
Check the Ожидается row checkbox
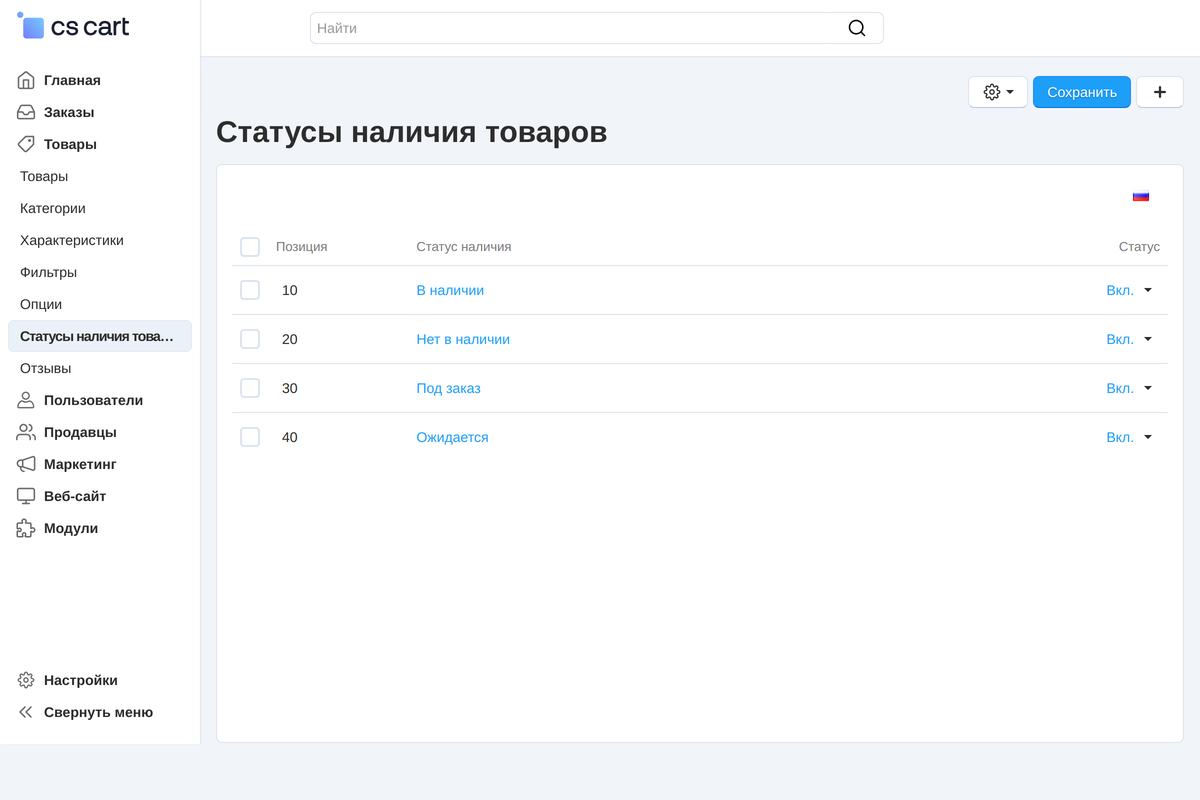[x=250, y=437]
